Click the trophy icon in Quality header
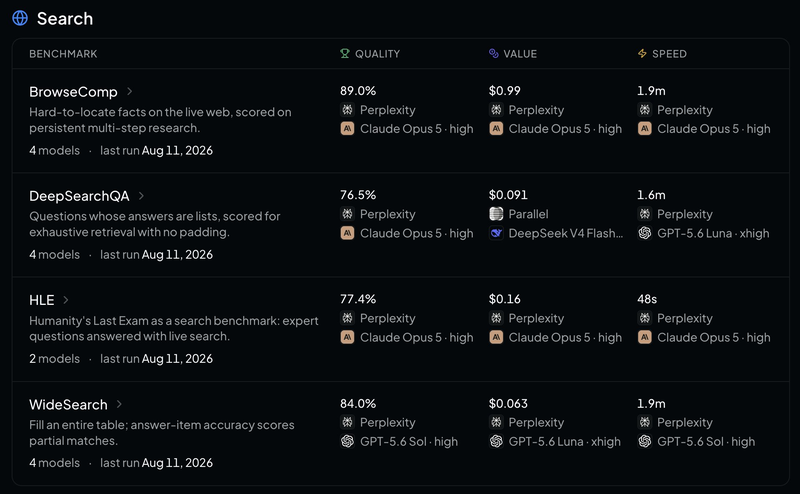 345,54
